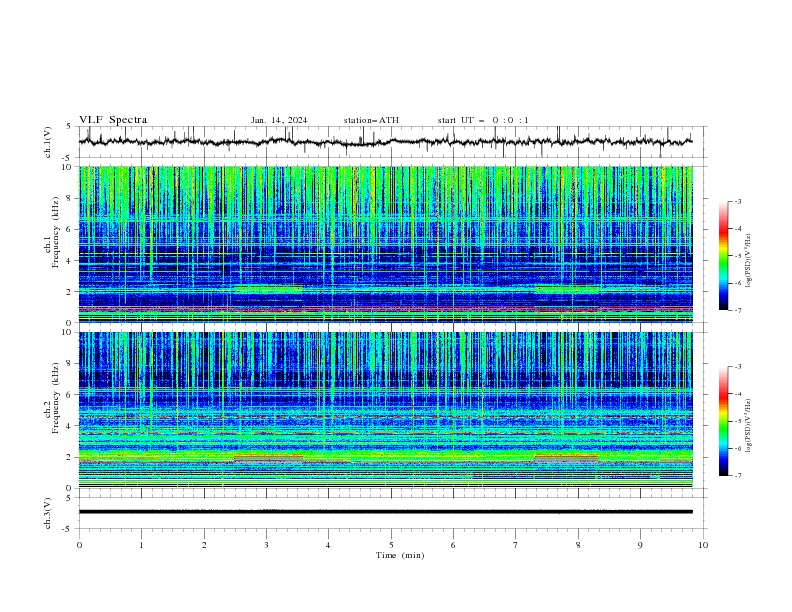Click time axis tick label "7"
The width and height of the screenshot is (792, 612).
516,545
